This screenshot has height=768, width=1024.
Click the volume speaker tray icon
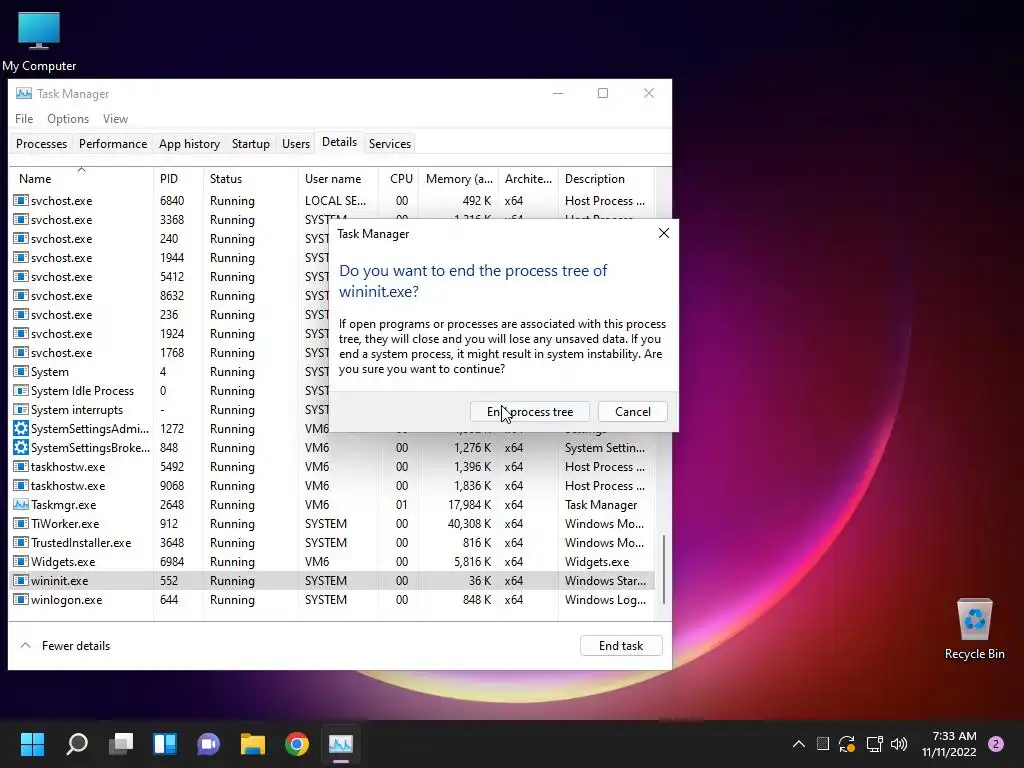pyautogui.click(x=899, y=744)
